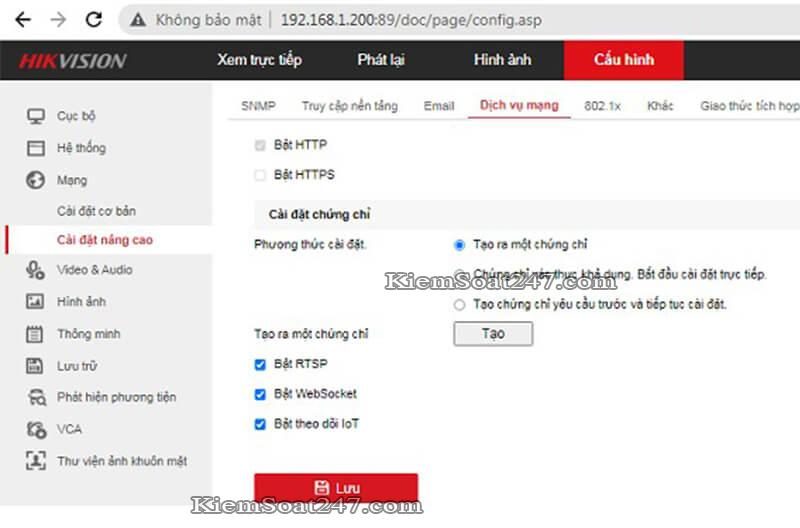Select Cài đặt nâng cao submenu item

[x=105, y=240]
